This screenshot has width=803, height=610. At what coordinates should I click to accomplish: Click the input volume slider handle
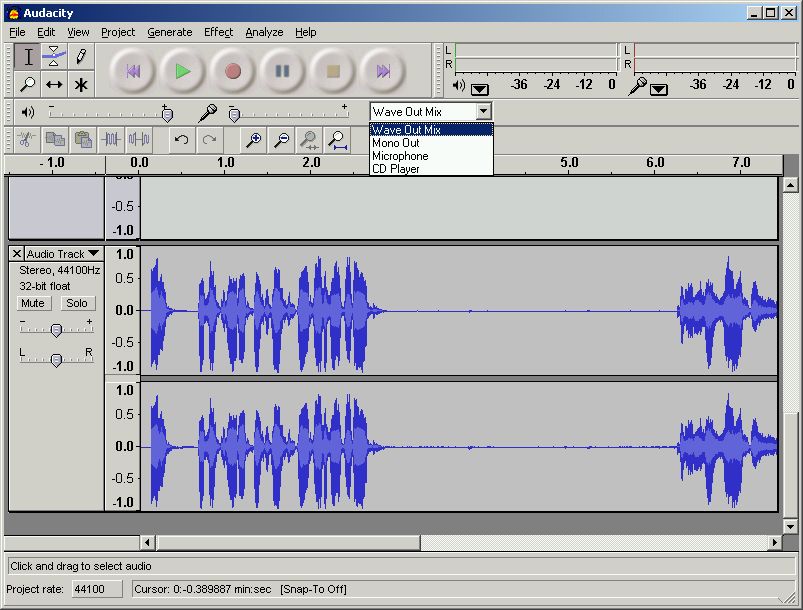[x=234, y=114]
